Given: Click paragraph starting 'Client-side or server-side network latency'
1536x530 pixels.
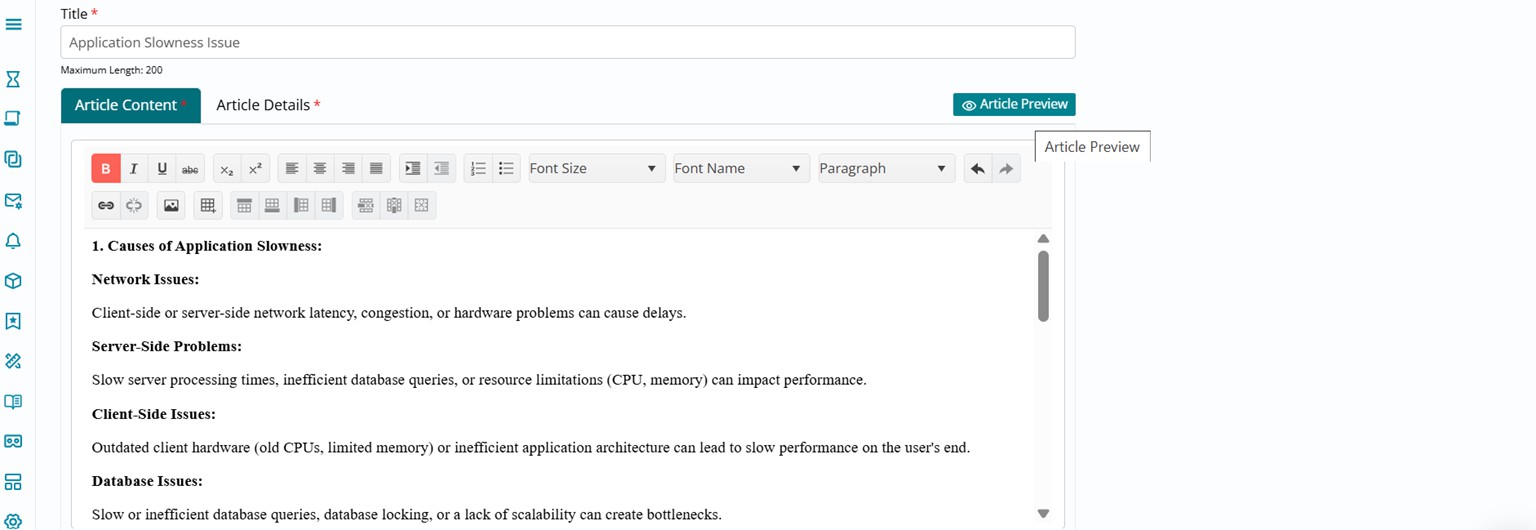Looking at the screenshot, I should [389, 313].
